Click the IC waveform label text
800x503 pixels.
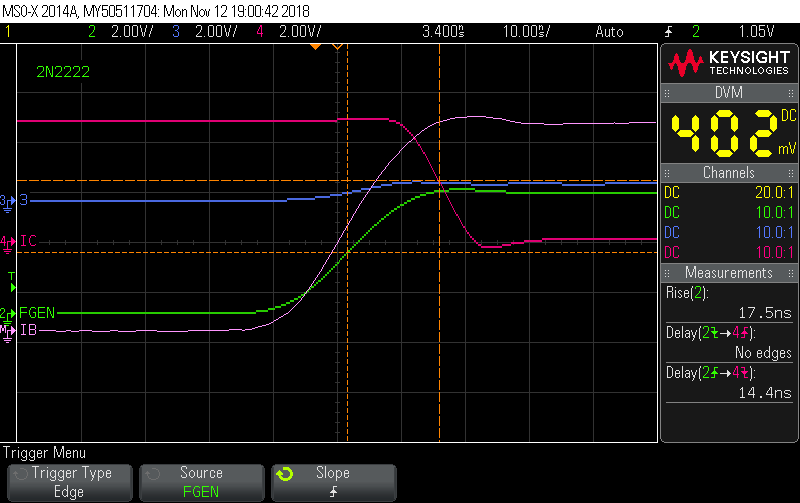29,241
